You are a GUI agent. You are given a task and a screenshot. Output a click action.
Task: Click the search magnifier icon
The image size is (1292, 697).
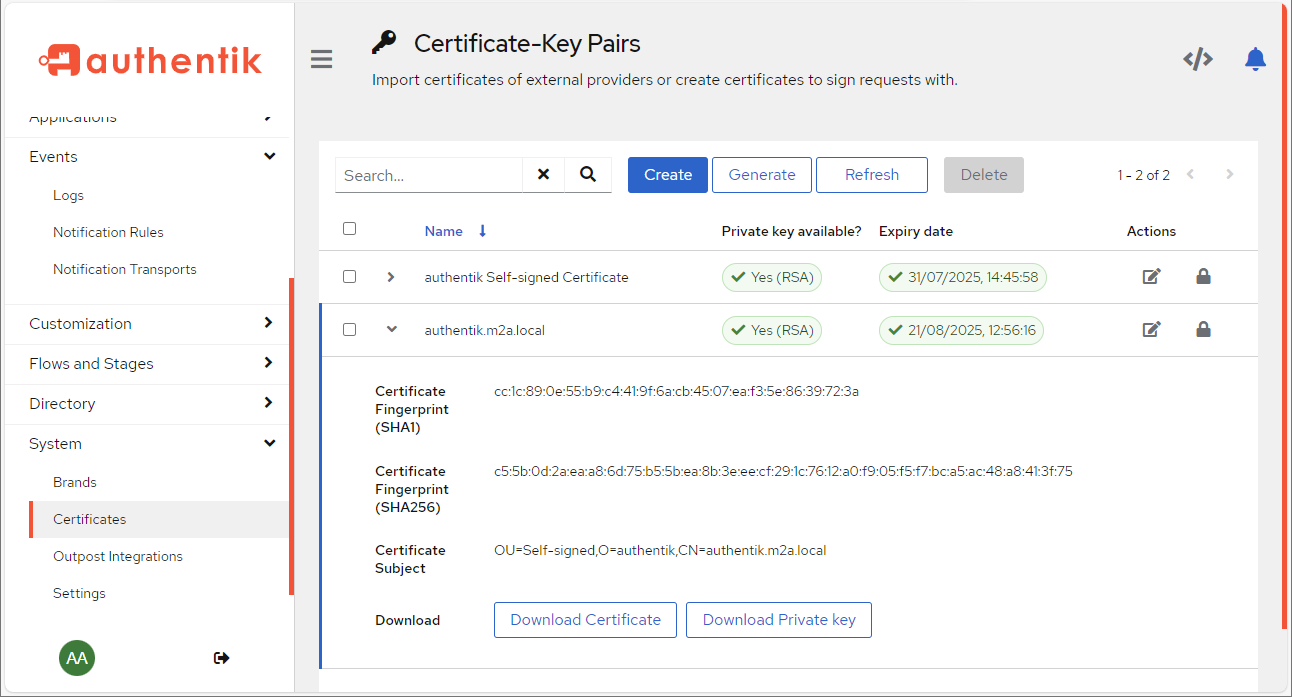pyautogui.click(x=588, y=175)
